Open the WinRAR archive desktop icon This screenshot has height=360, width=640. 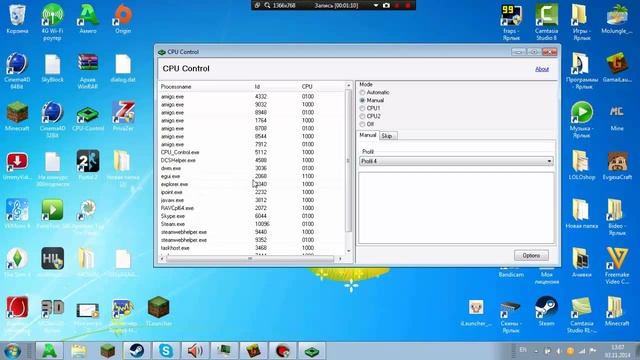pyautogui.click(x=88, y=70)
